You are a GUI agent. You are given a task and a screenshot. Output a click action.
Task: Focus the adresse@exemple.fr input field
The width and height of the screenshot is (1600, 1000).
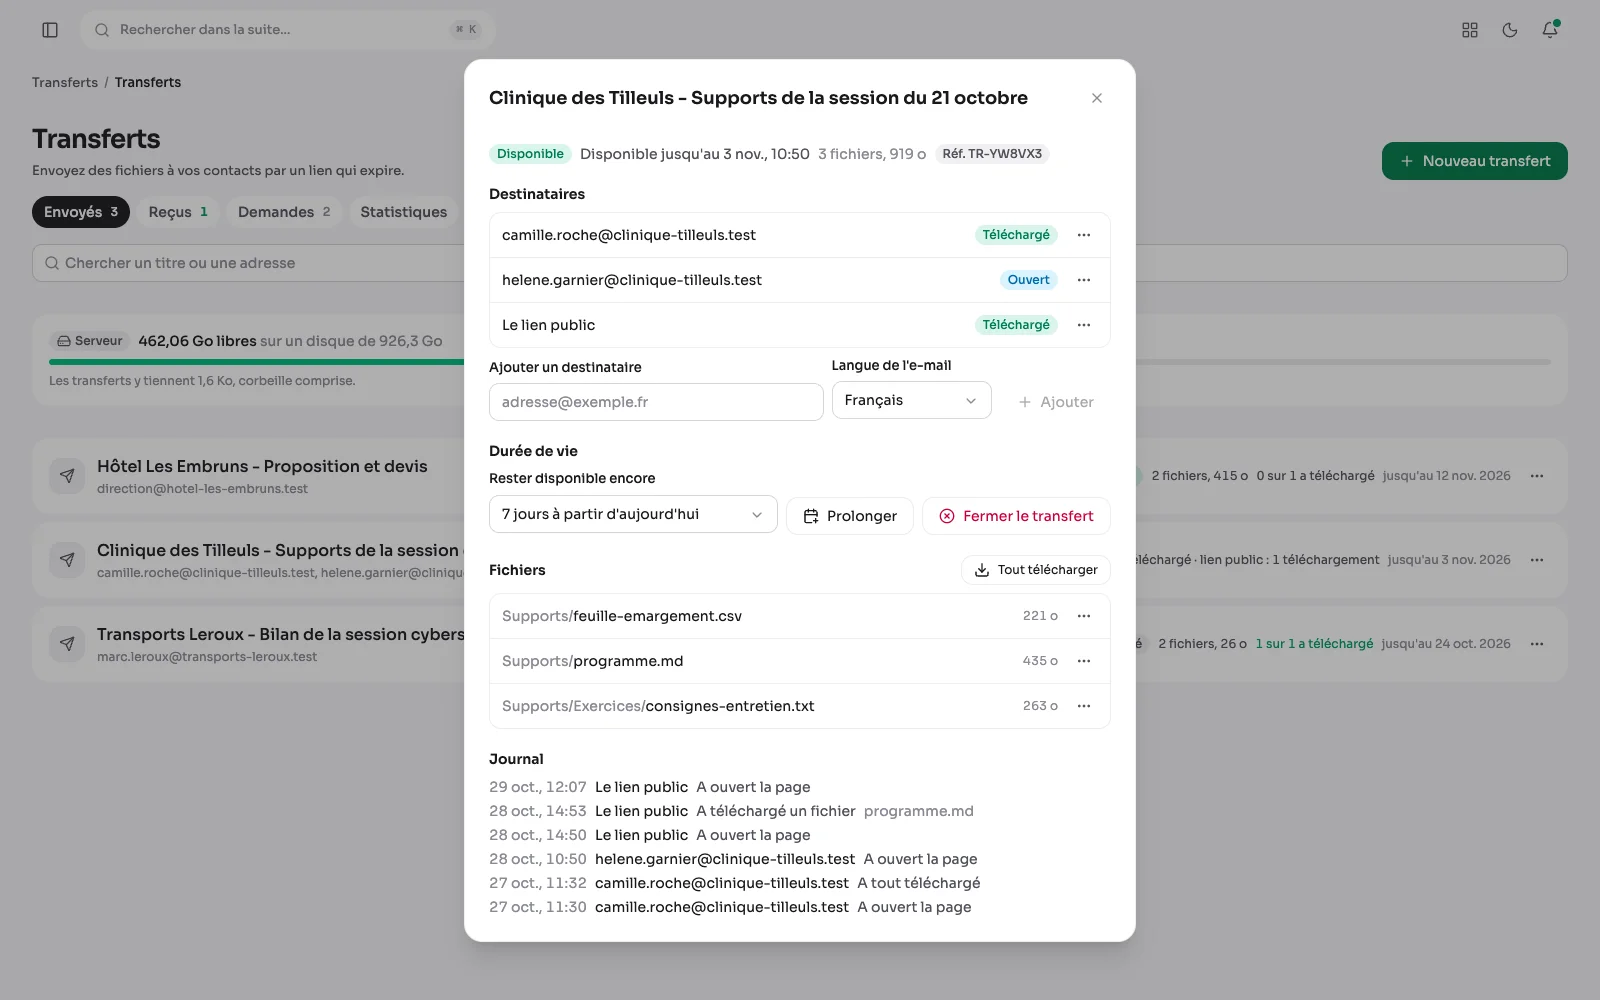coord(656,402)
